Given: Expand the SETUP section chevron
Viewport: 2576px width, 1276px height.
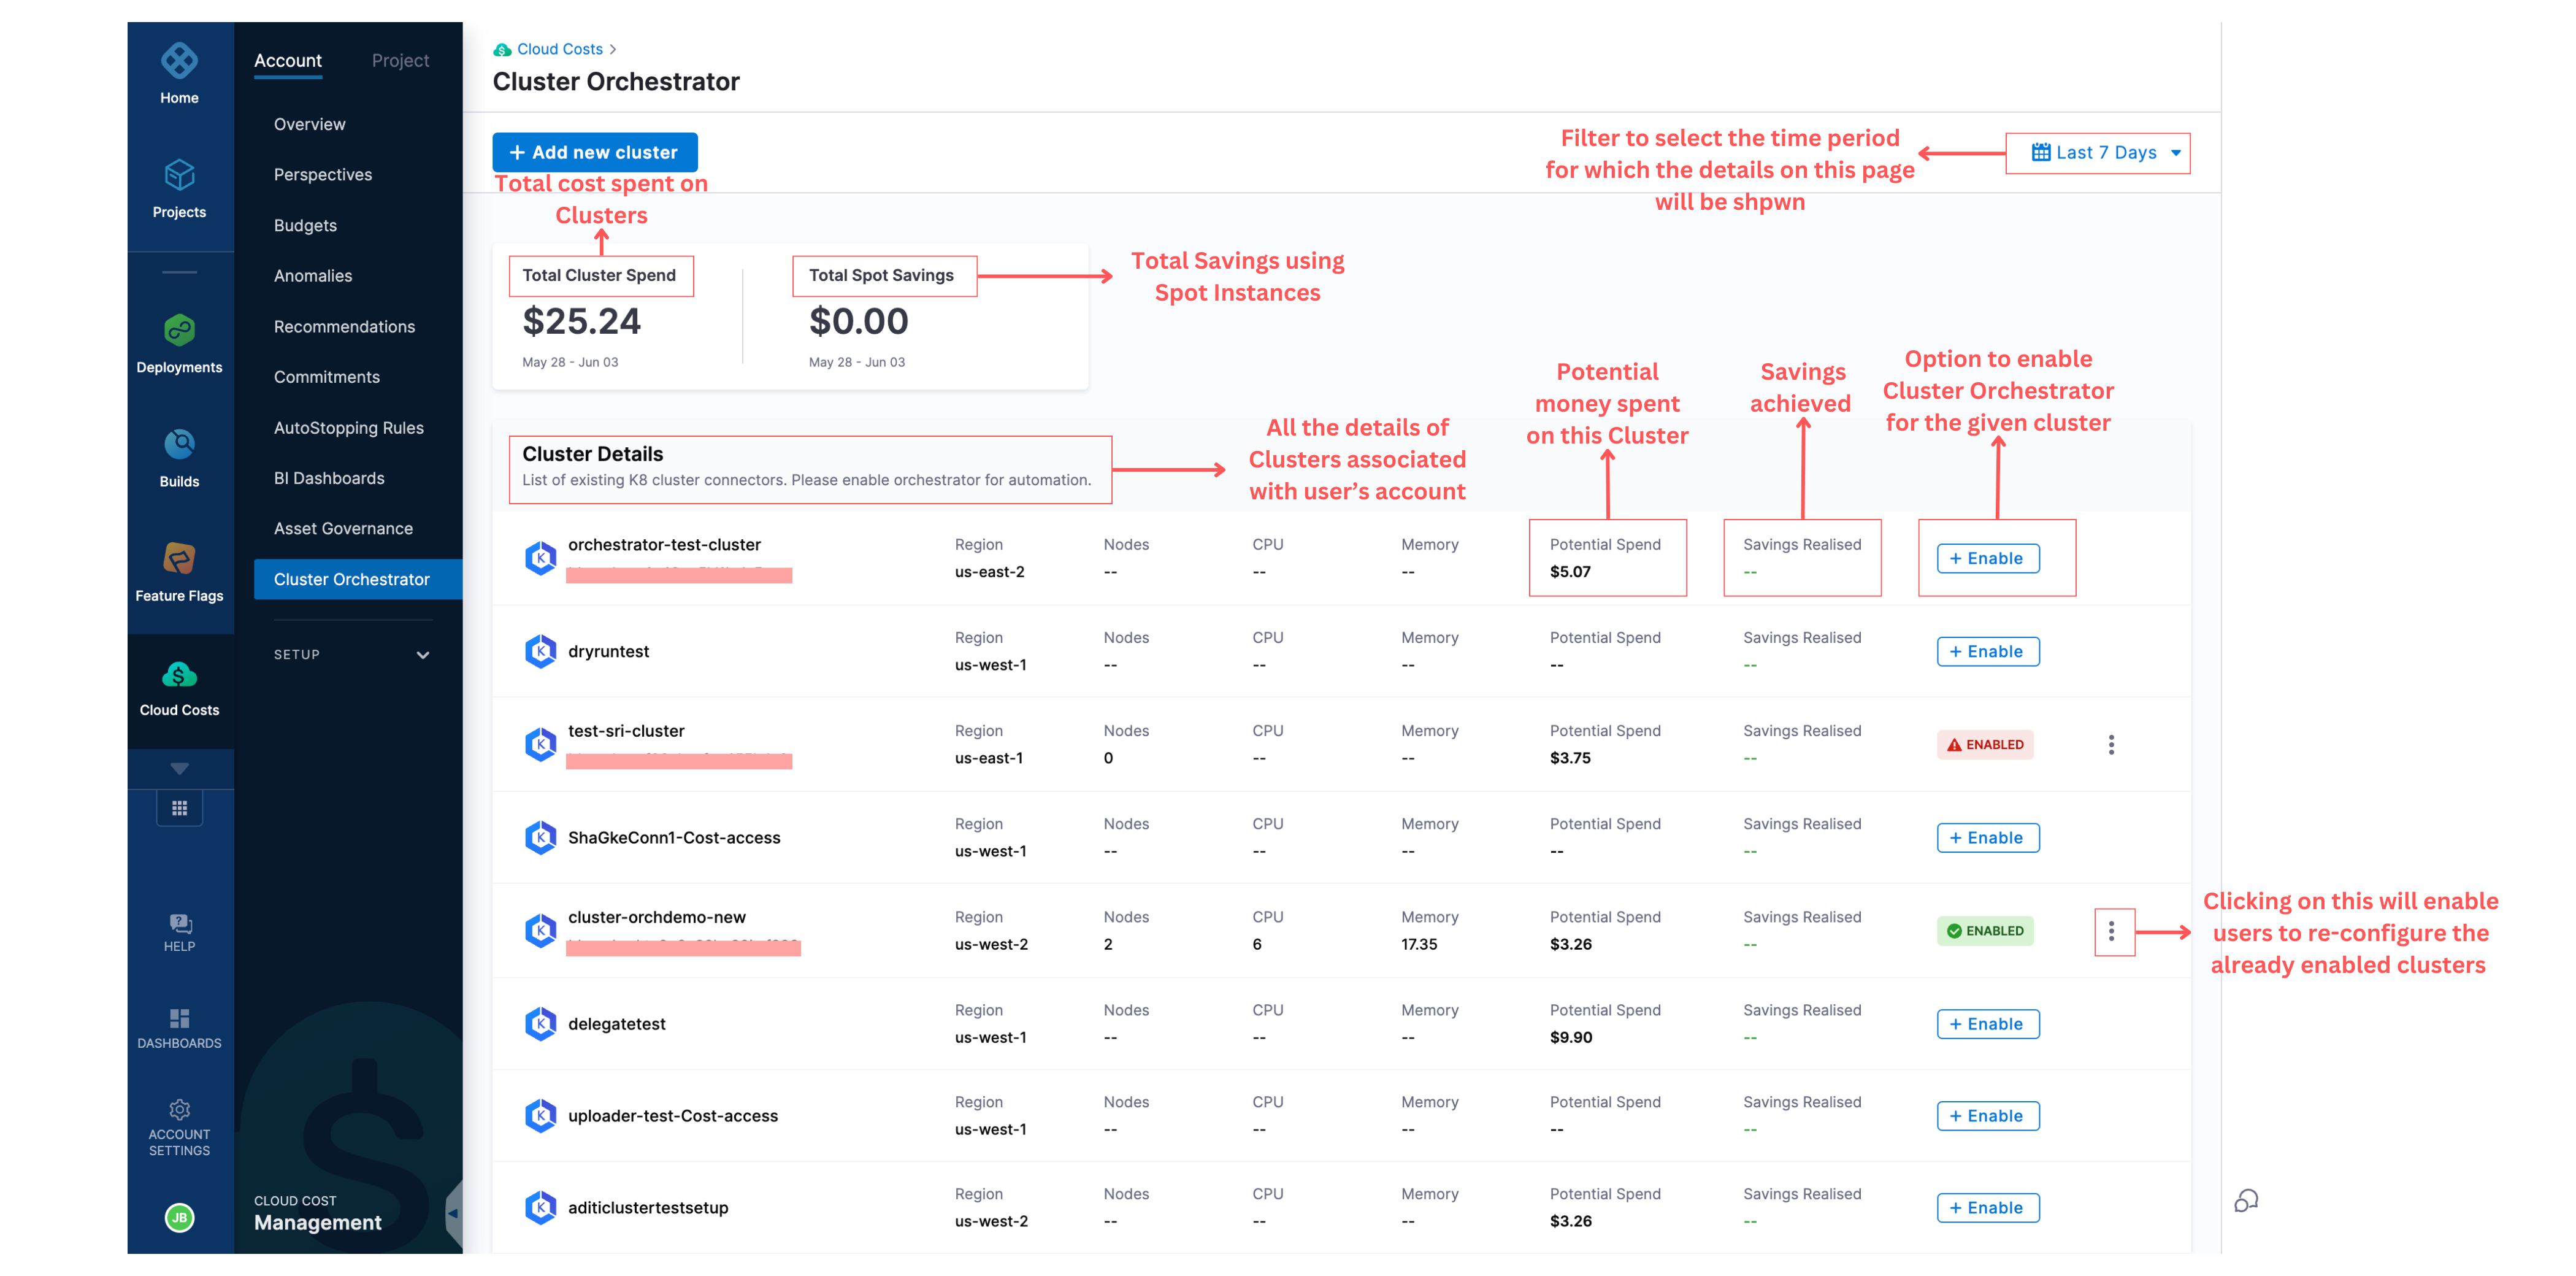Looking at the screenshot, I should pyautogui.click(x=423, y=655).
